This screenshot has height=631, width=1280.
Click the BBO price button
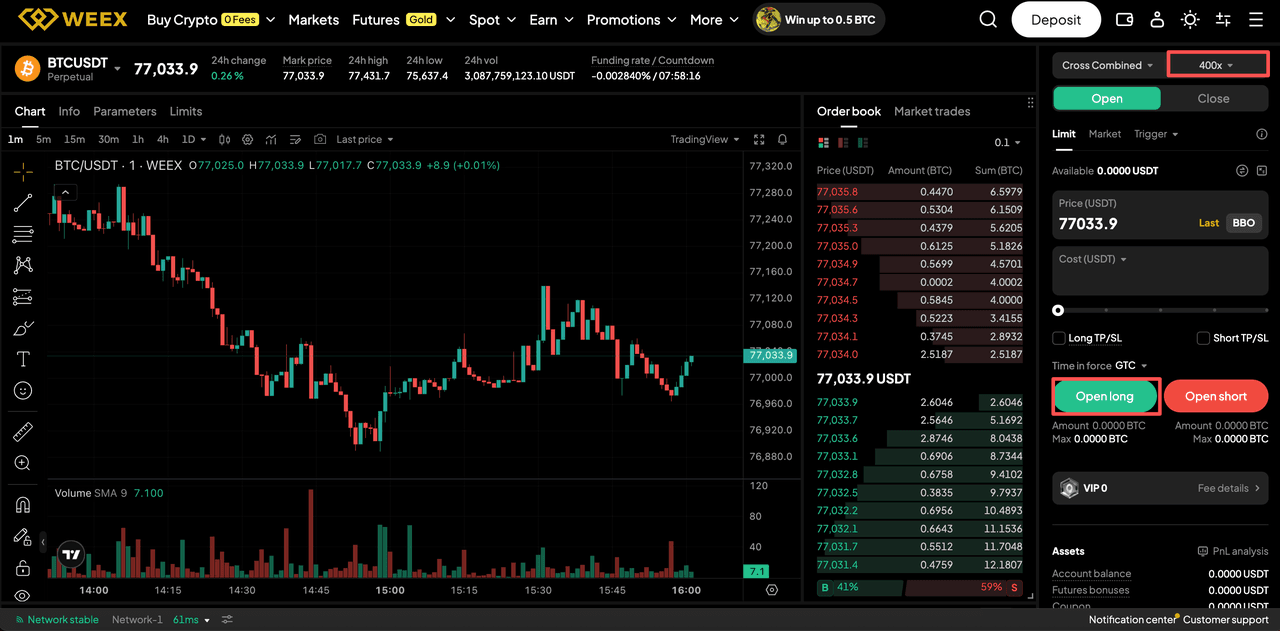tap(1244, 223)
